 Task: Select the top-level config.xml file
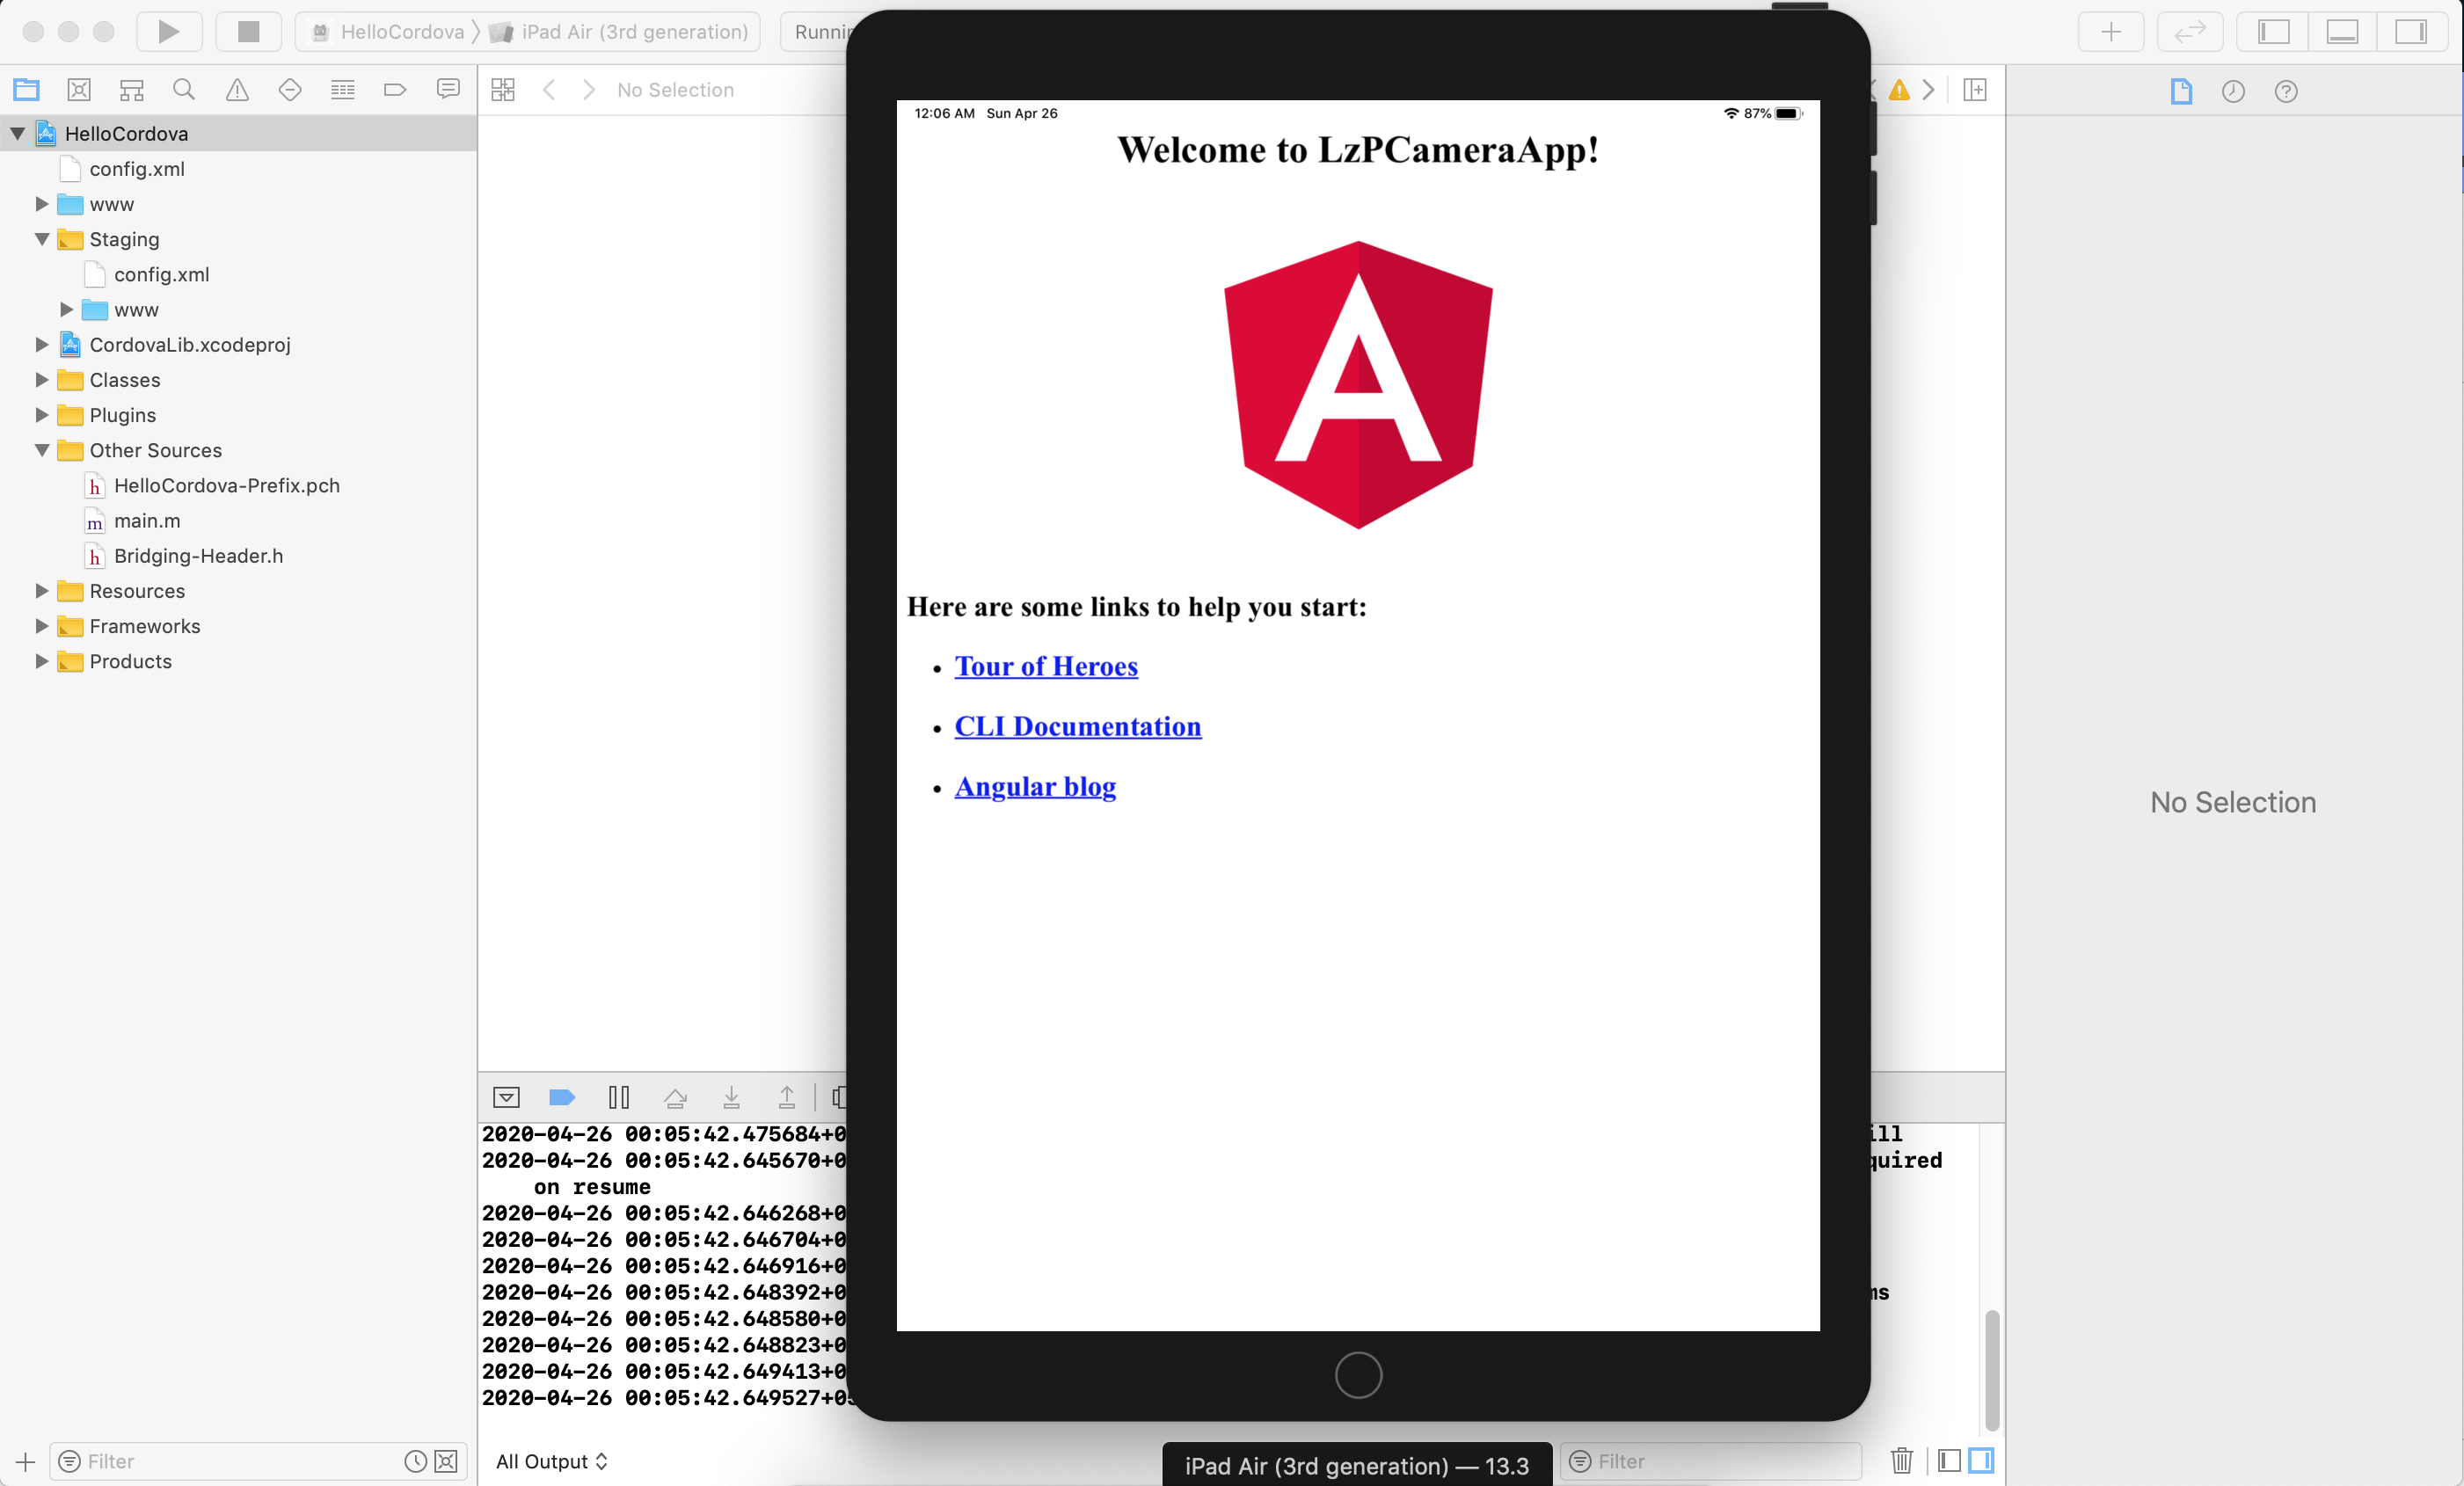(137, 169)
